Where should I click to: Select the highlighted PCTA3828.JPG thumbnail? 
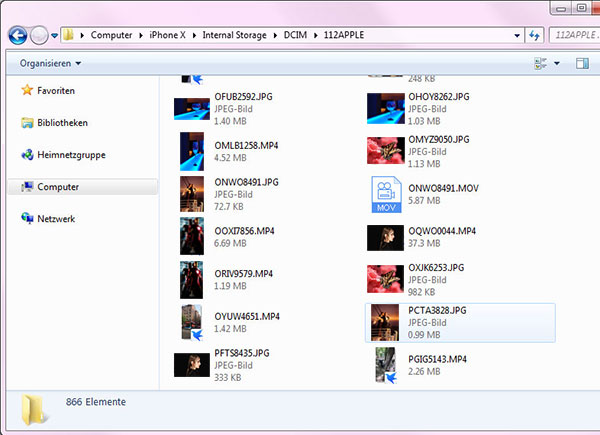coord(385,322)
